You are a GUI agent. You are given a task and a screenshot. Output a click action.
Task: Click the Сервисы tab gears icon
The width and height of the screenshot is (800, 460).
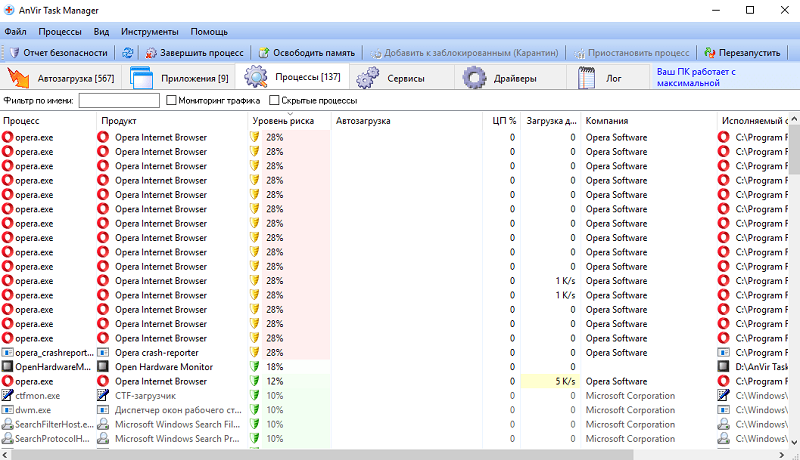[x=368, y=78]
